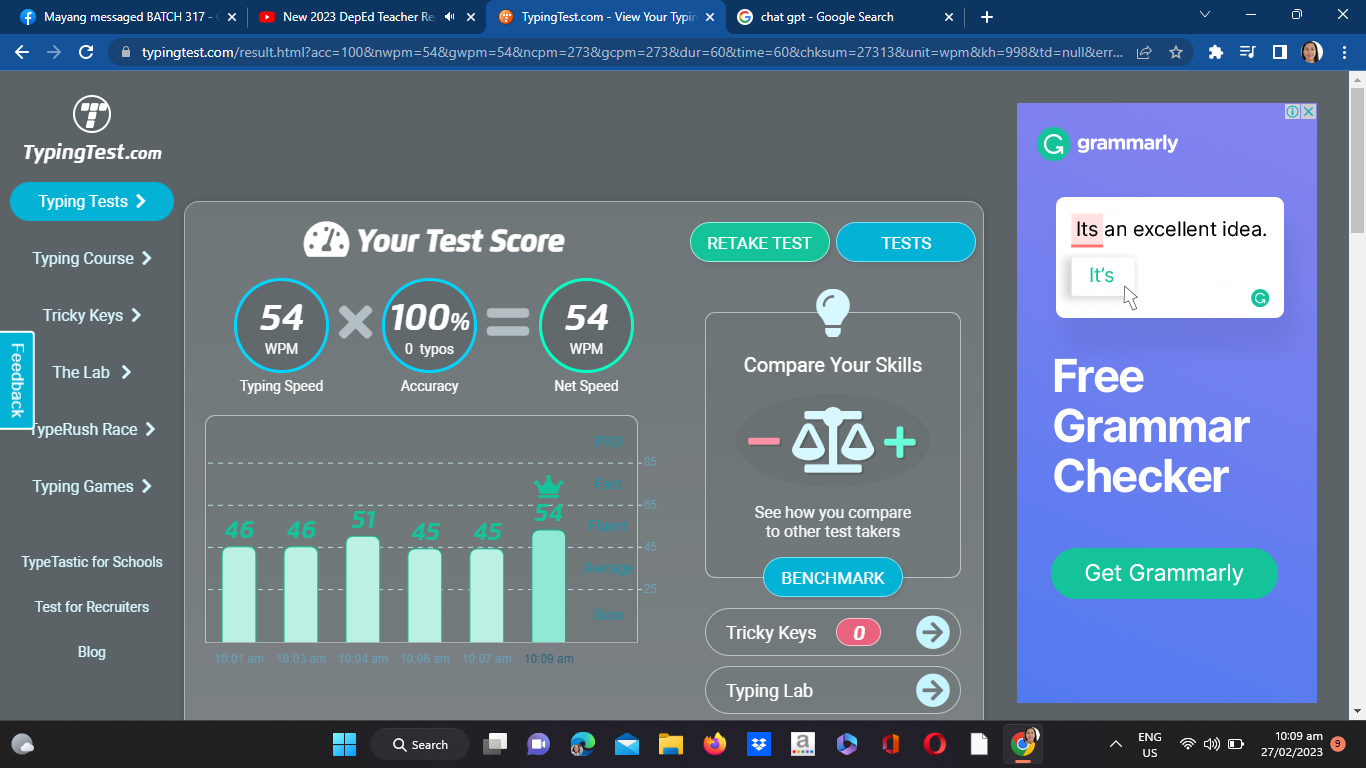Click the arrow next to Tricky Keys

tap(933, 632)
